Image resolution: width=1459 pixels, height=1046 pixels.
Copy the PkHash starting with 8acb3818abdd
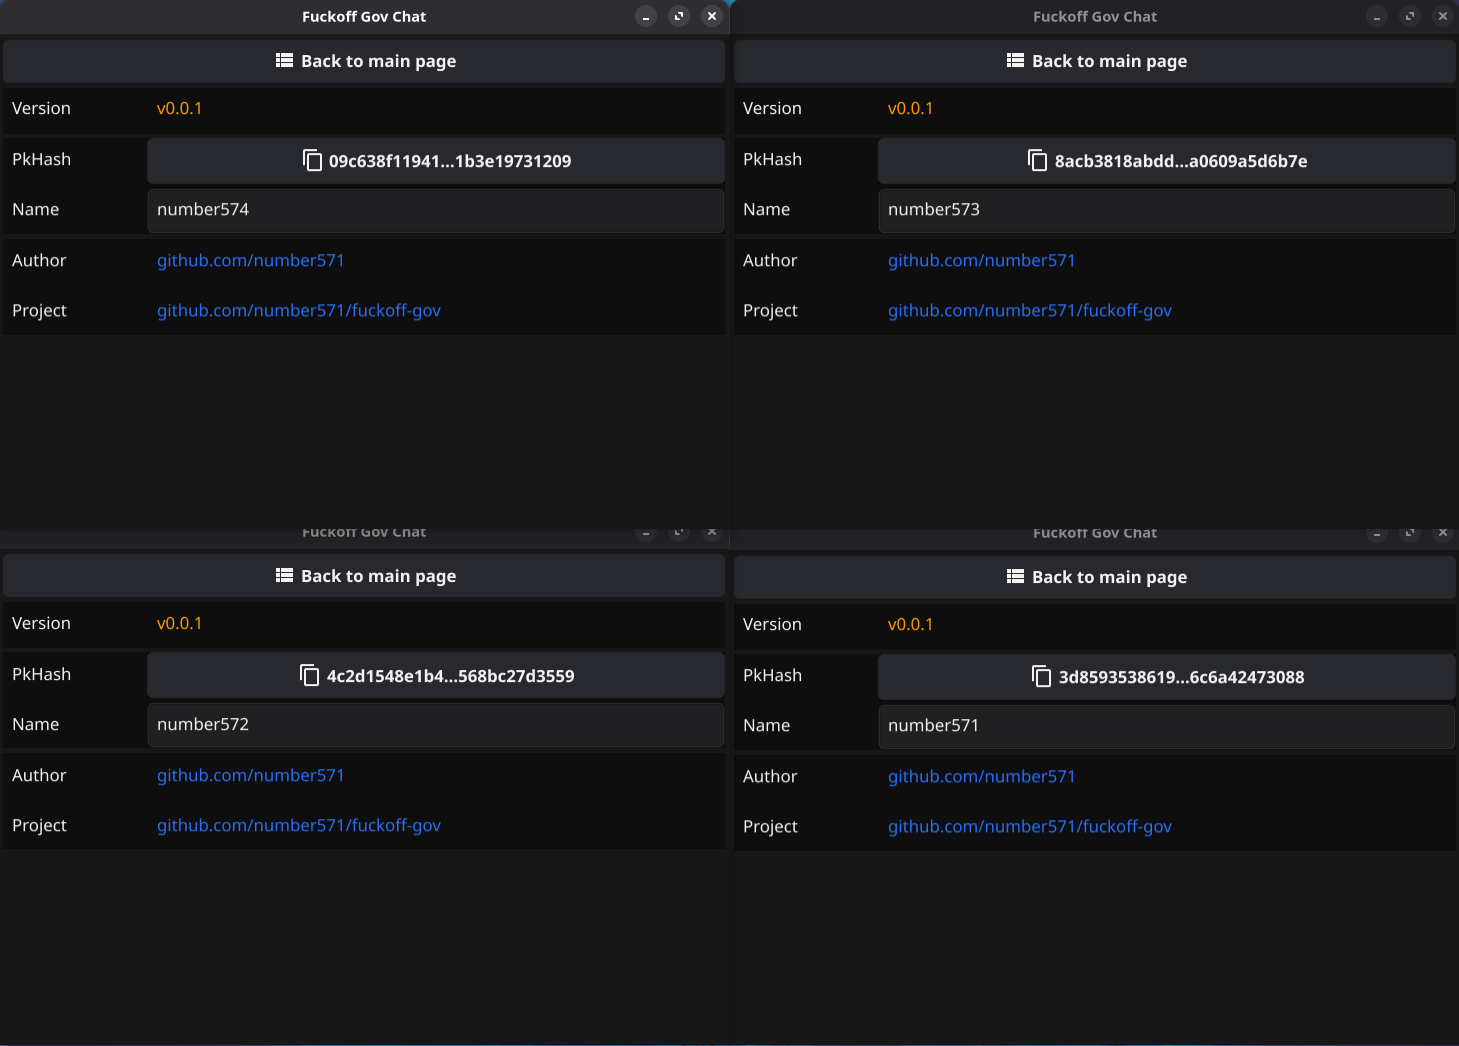[x=1166, y=161]
